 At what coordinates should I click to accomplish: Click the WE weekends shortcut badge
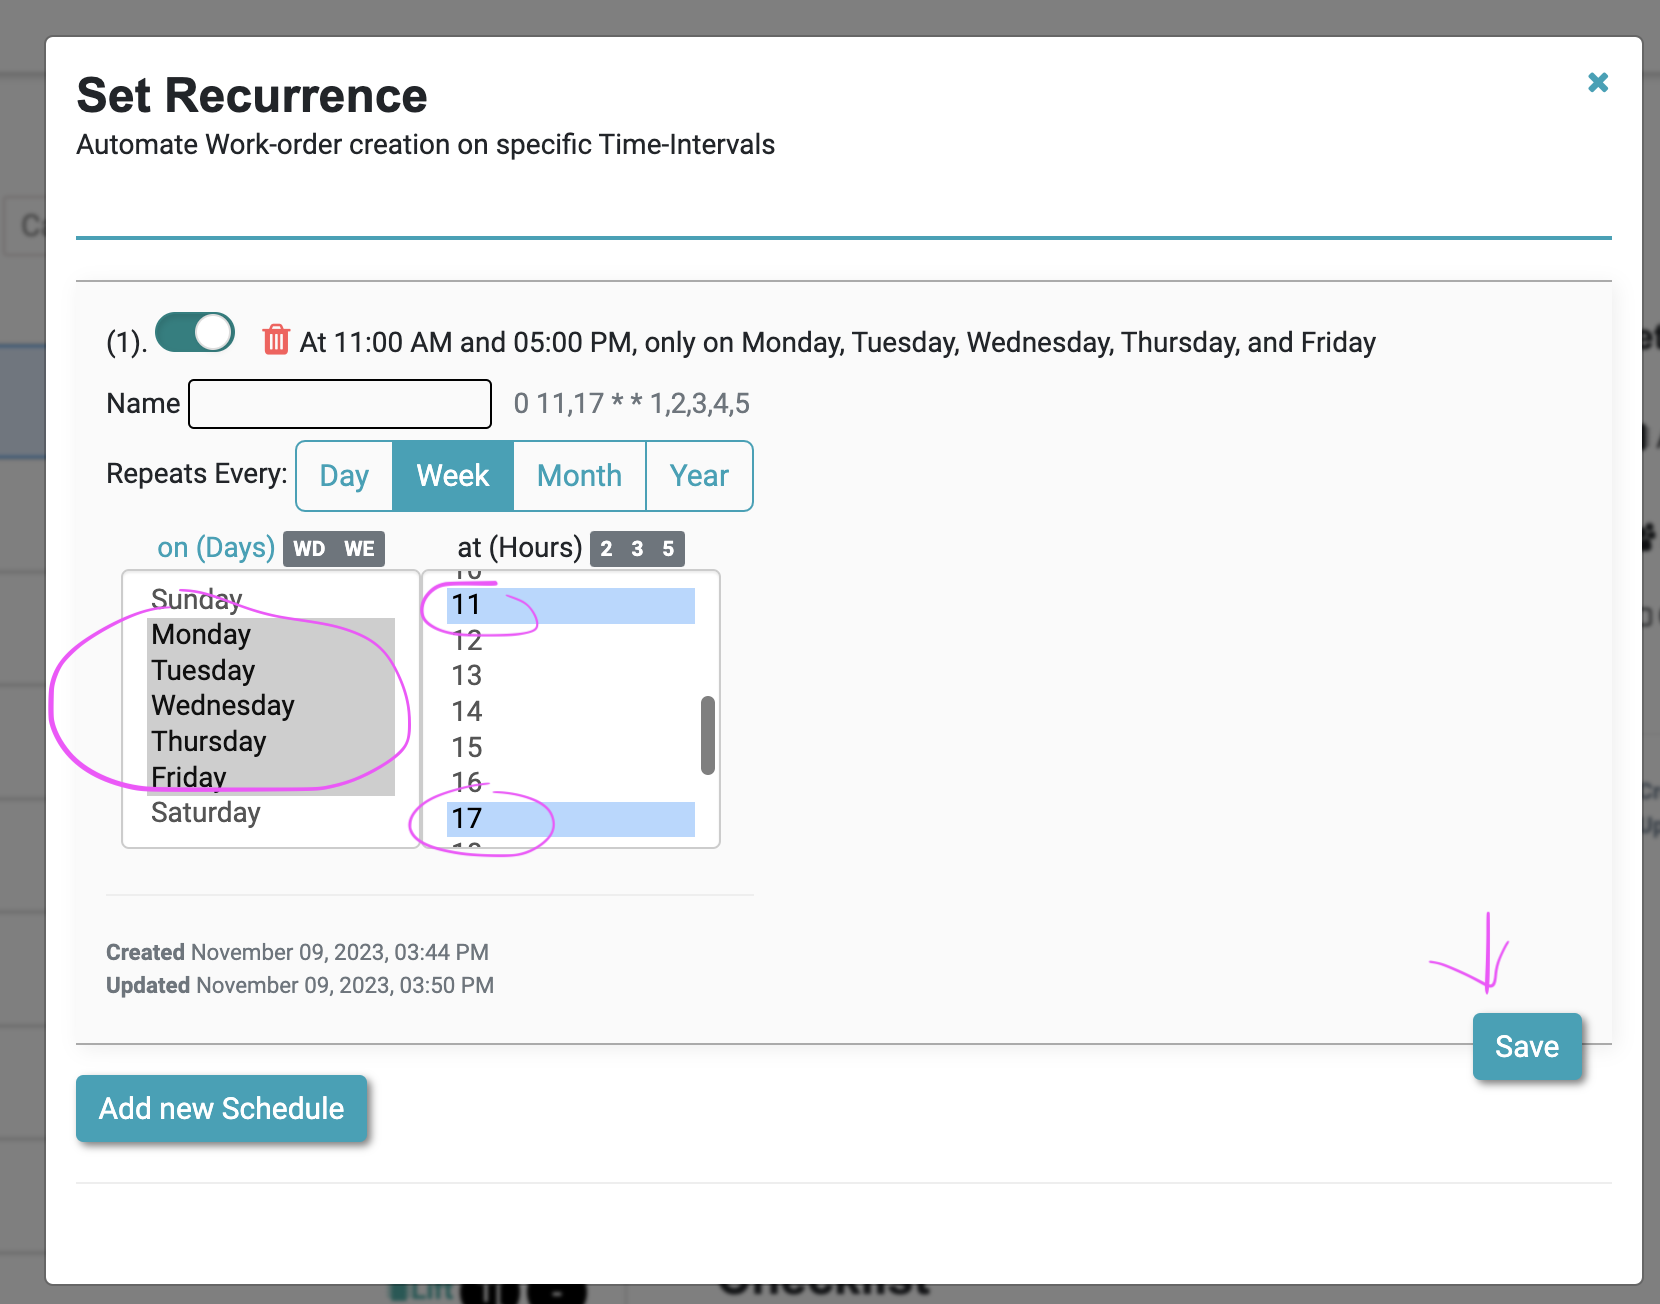point(359,549)
